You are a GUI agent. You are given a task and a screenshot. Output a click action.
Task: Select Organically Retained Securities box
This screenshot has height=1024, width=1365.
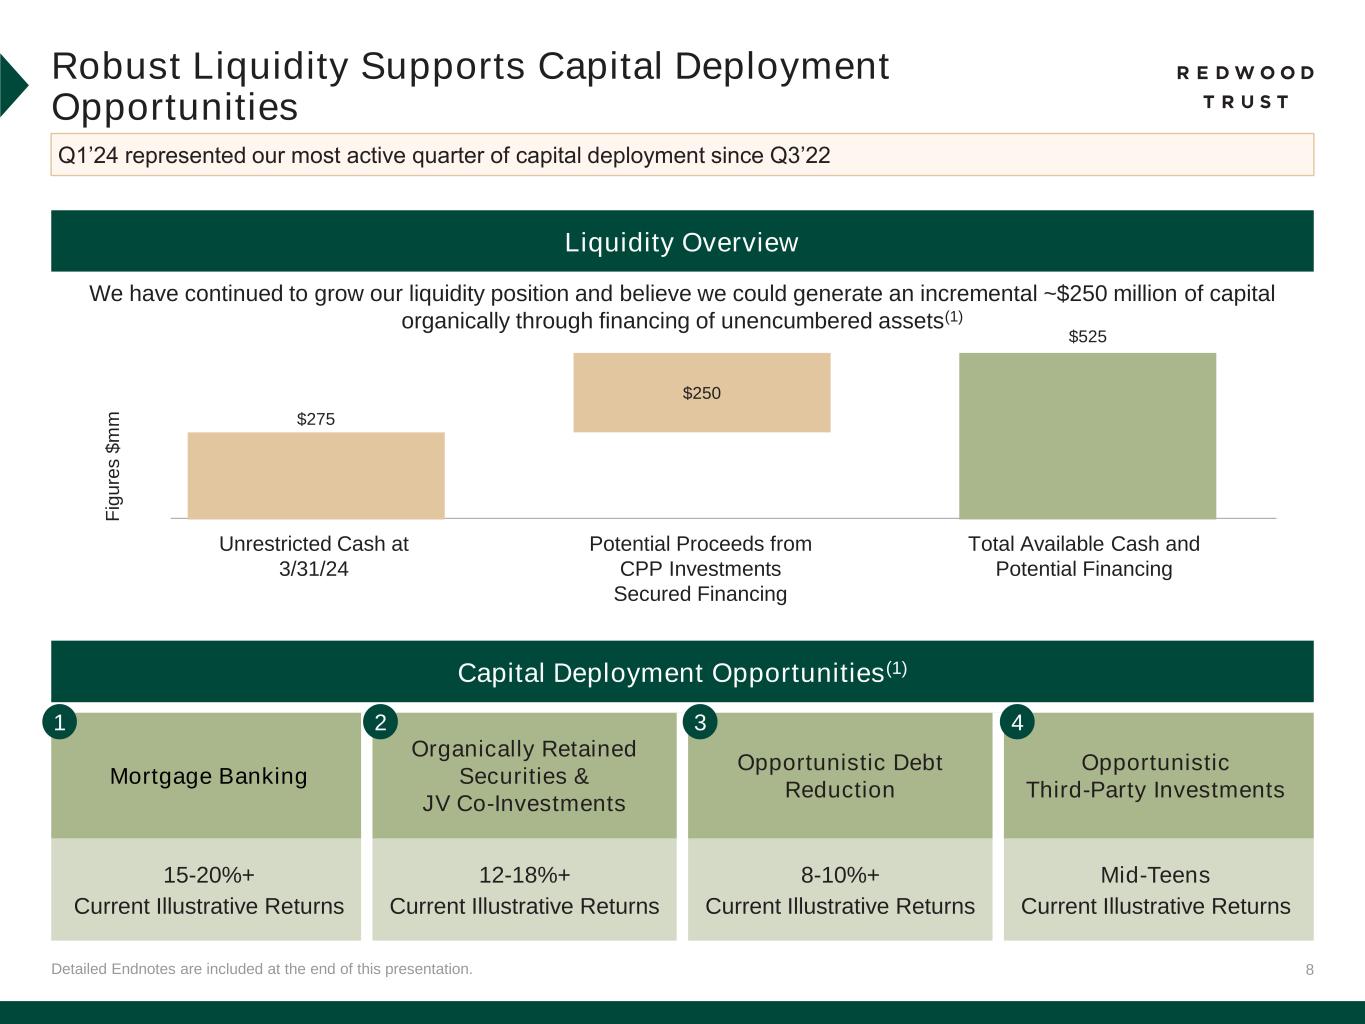524,776
